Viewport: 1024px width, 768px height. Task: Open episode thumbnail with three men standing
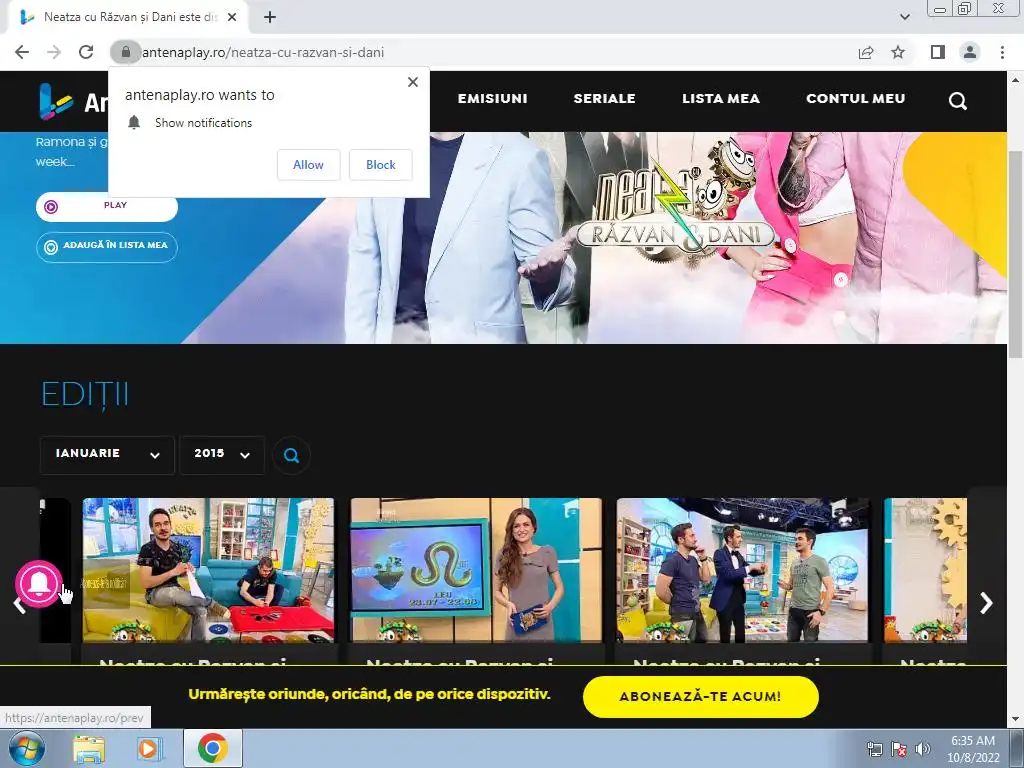[743, 569]
